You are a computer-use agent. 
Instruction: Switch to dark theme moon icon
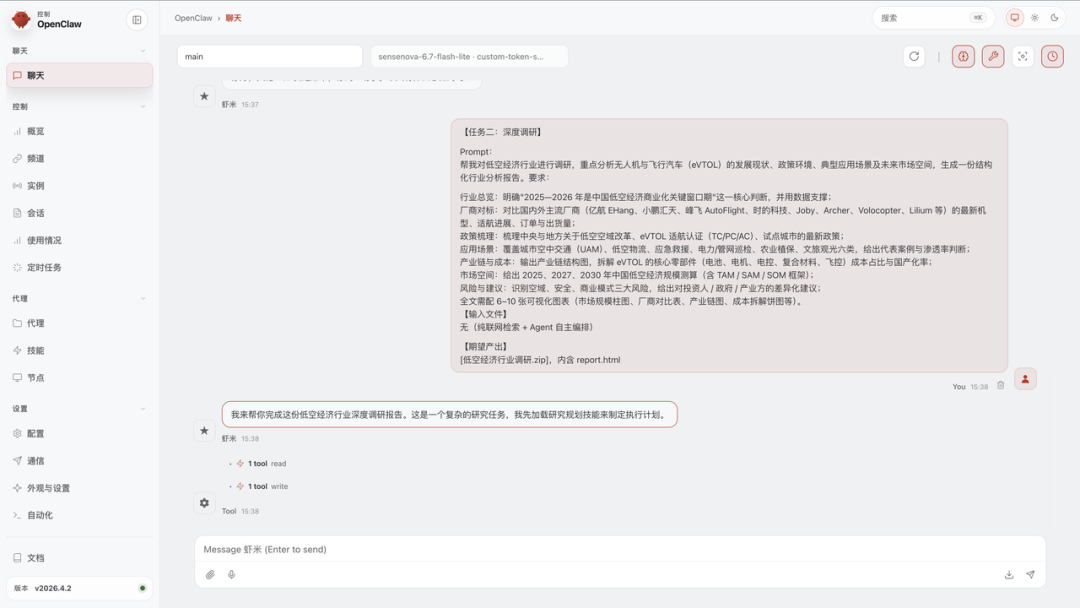[1055, 18]
